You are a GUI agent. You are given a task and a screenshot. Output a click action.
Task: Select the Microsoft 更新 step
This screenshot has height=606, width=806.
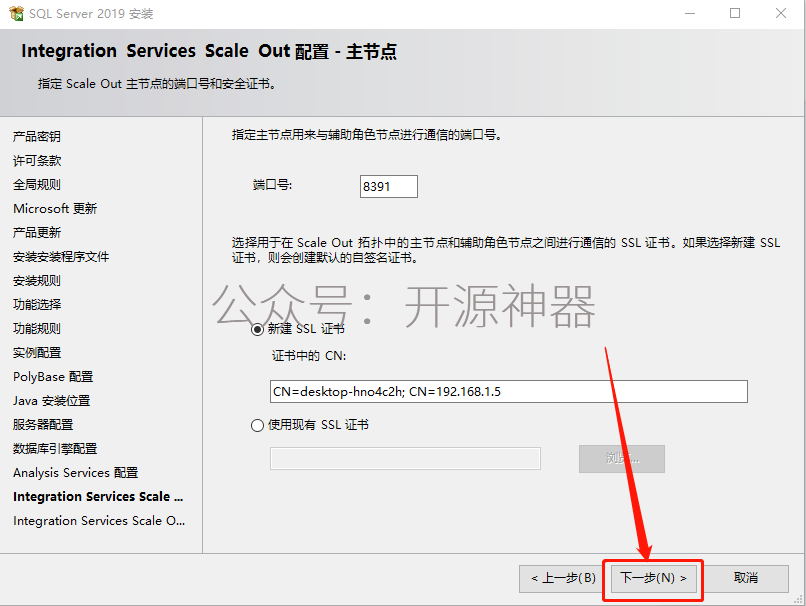click(x=55, y=208)
